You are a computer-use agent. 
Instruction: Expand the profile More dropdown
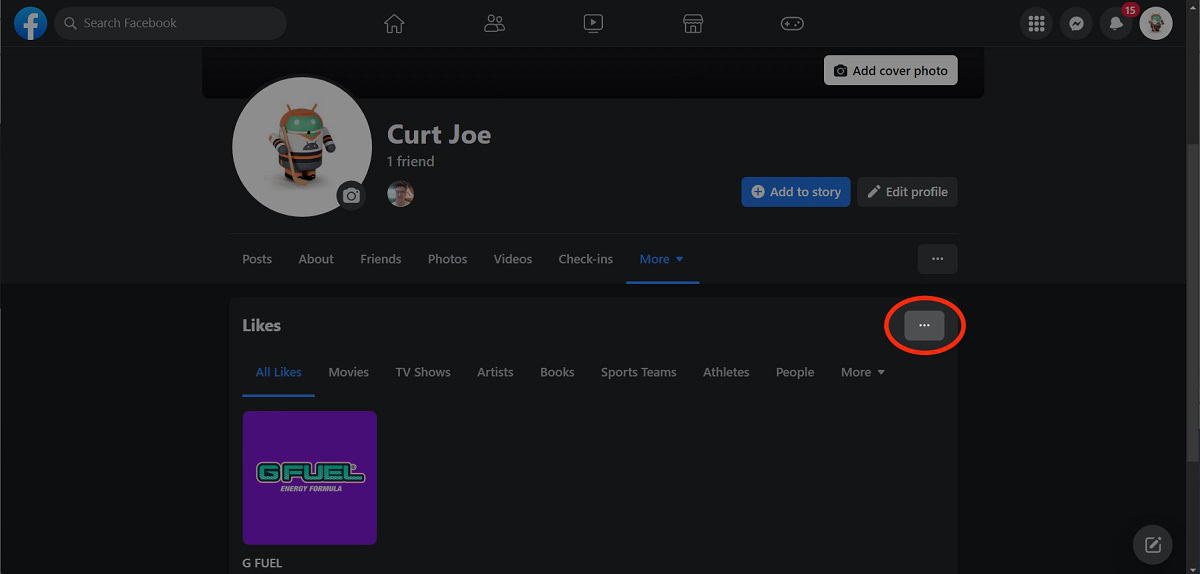[x=662, y=259]
